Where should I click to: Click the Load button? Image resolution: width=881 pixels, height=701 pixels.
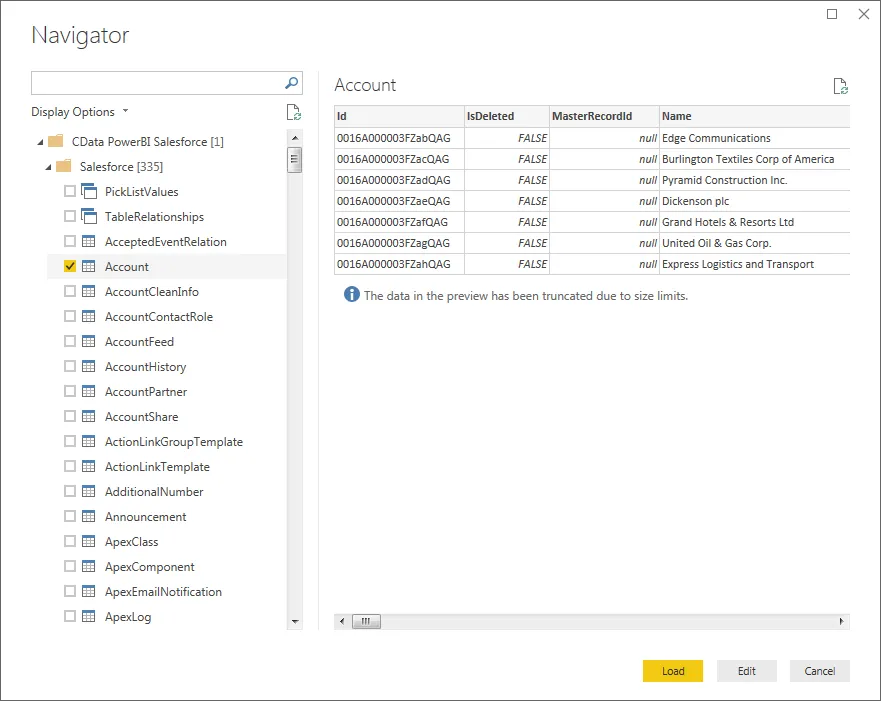pos(672,671)
